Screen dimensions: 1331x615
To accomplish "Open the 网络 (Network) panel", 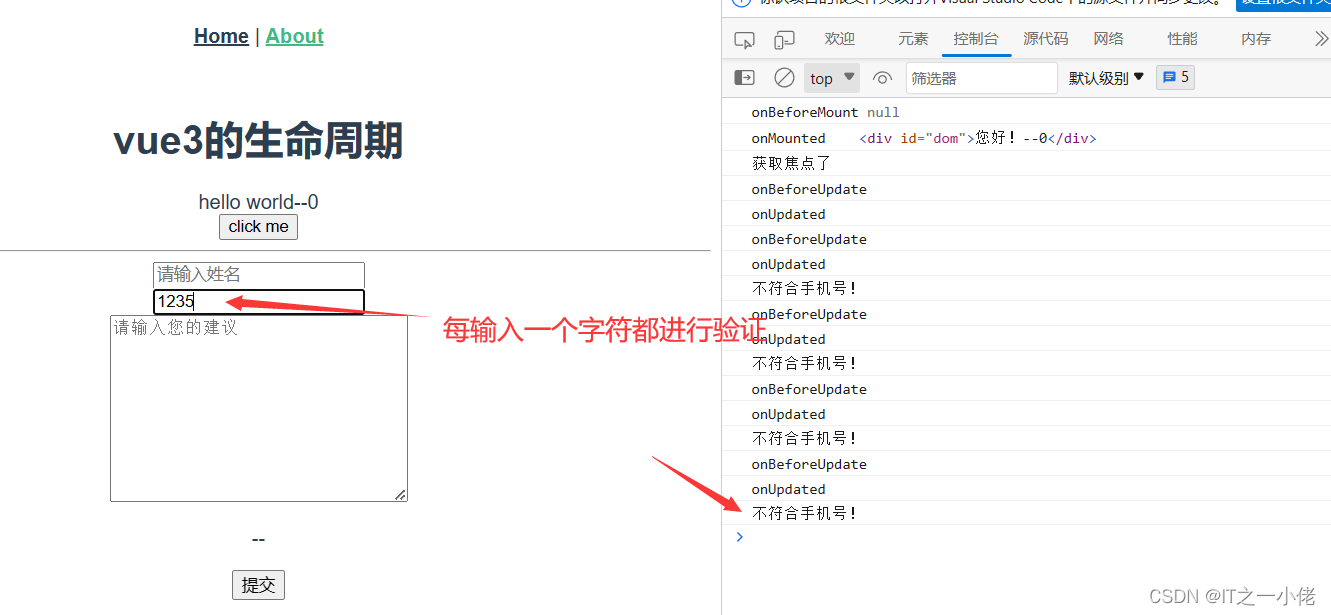I will (1108, 38).
